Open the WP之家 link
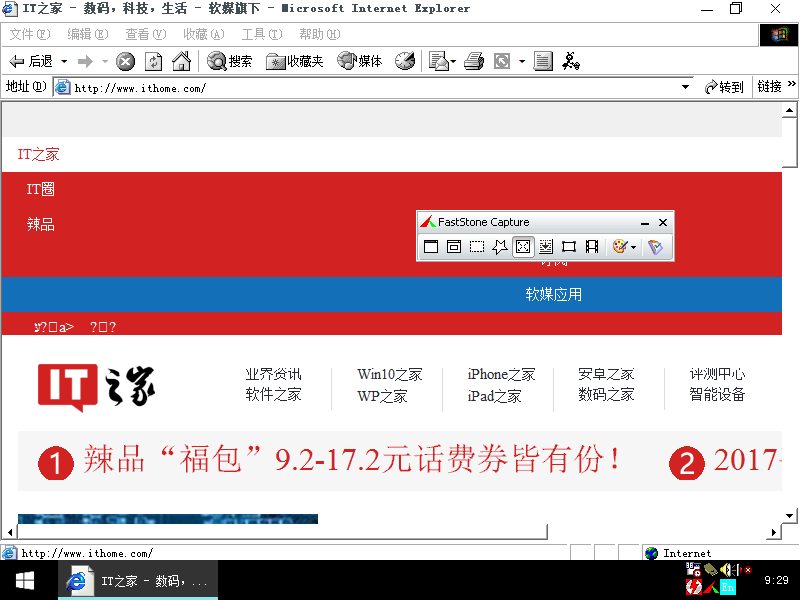The width and height of the screenshot is (800, 600). pos(382,396)
